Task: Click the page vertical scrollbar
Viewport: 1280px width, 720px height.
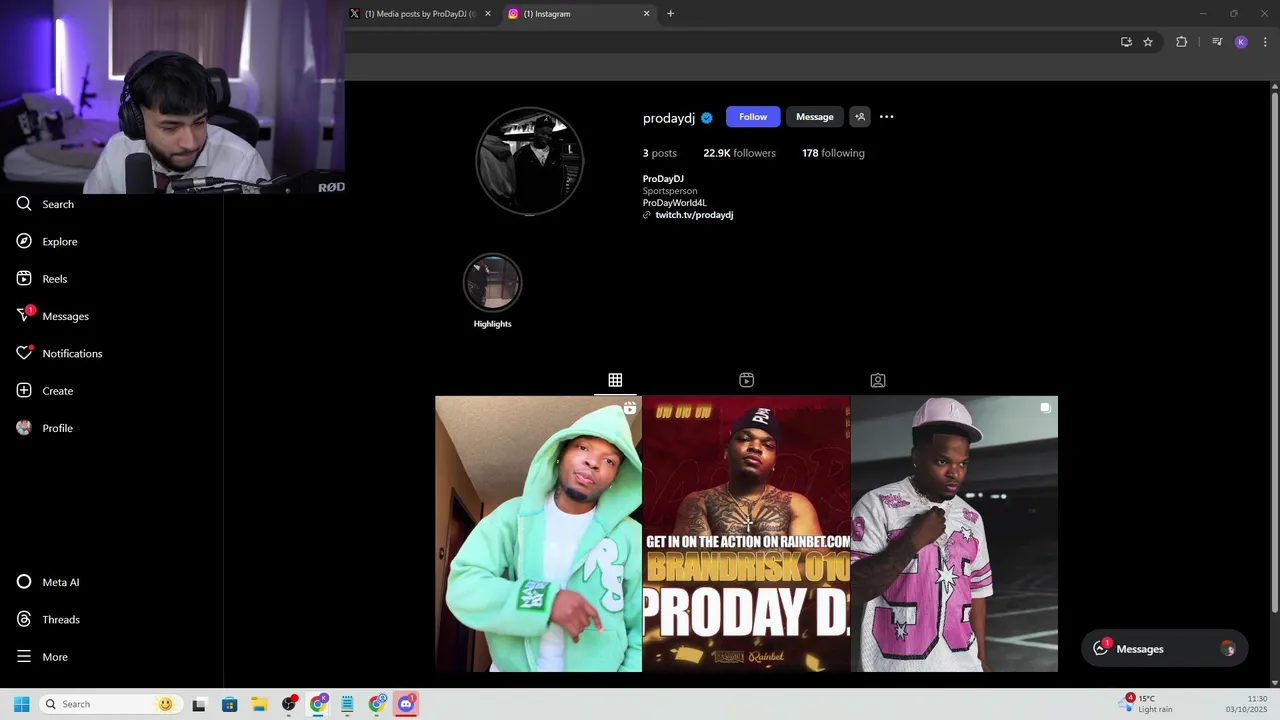Action: pos(1275,351)
